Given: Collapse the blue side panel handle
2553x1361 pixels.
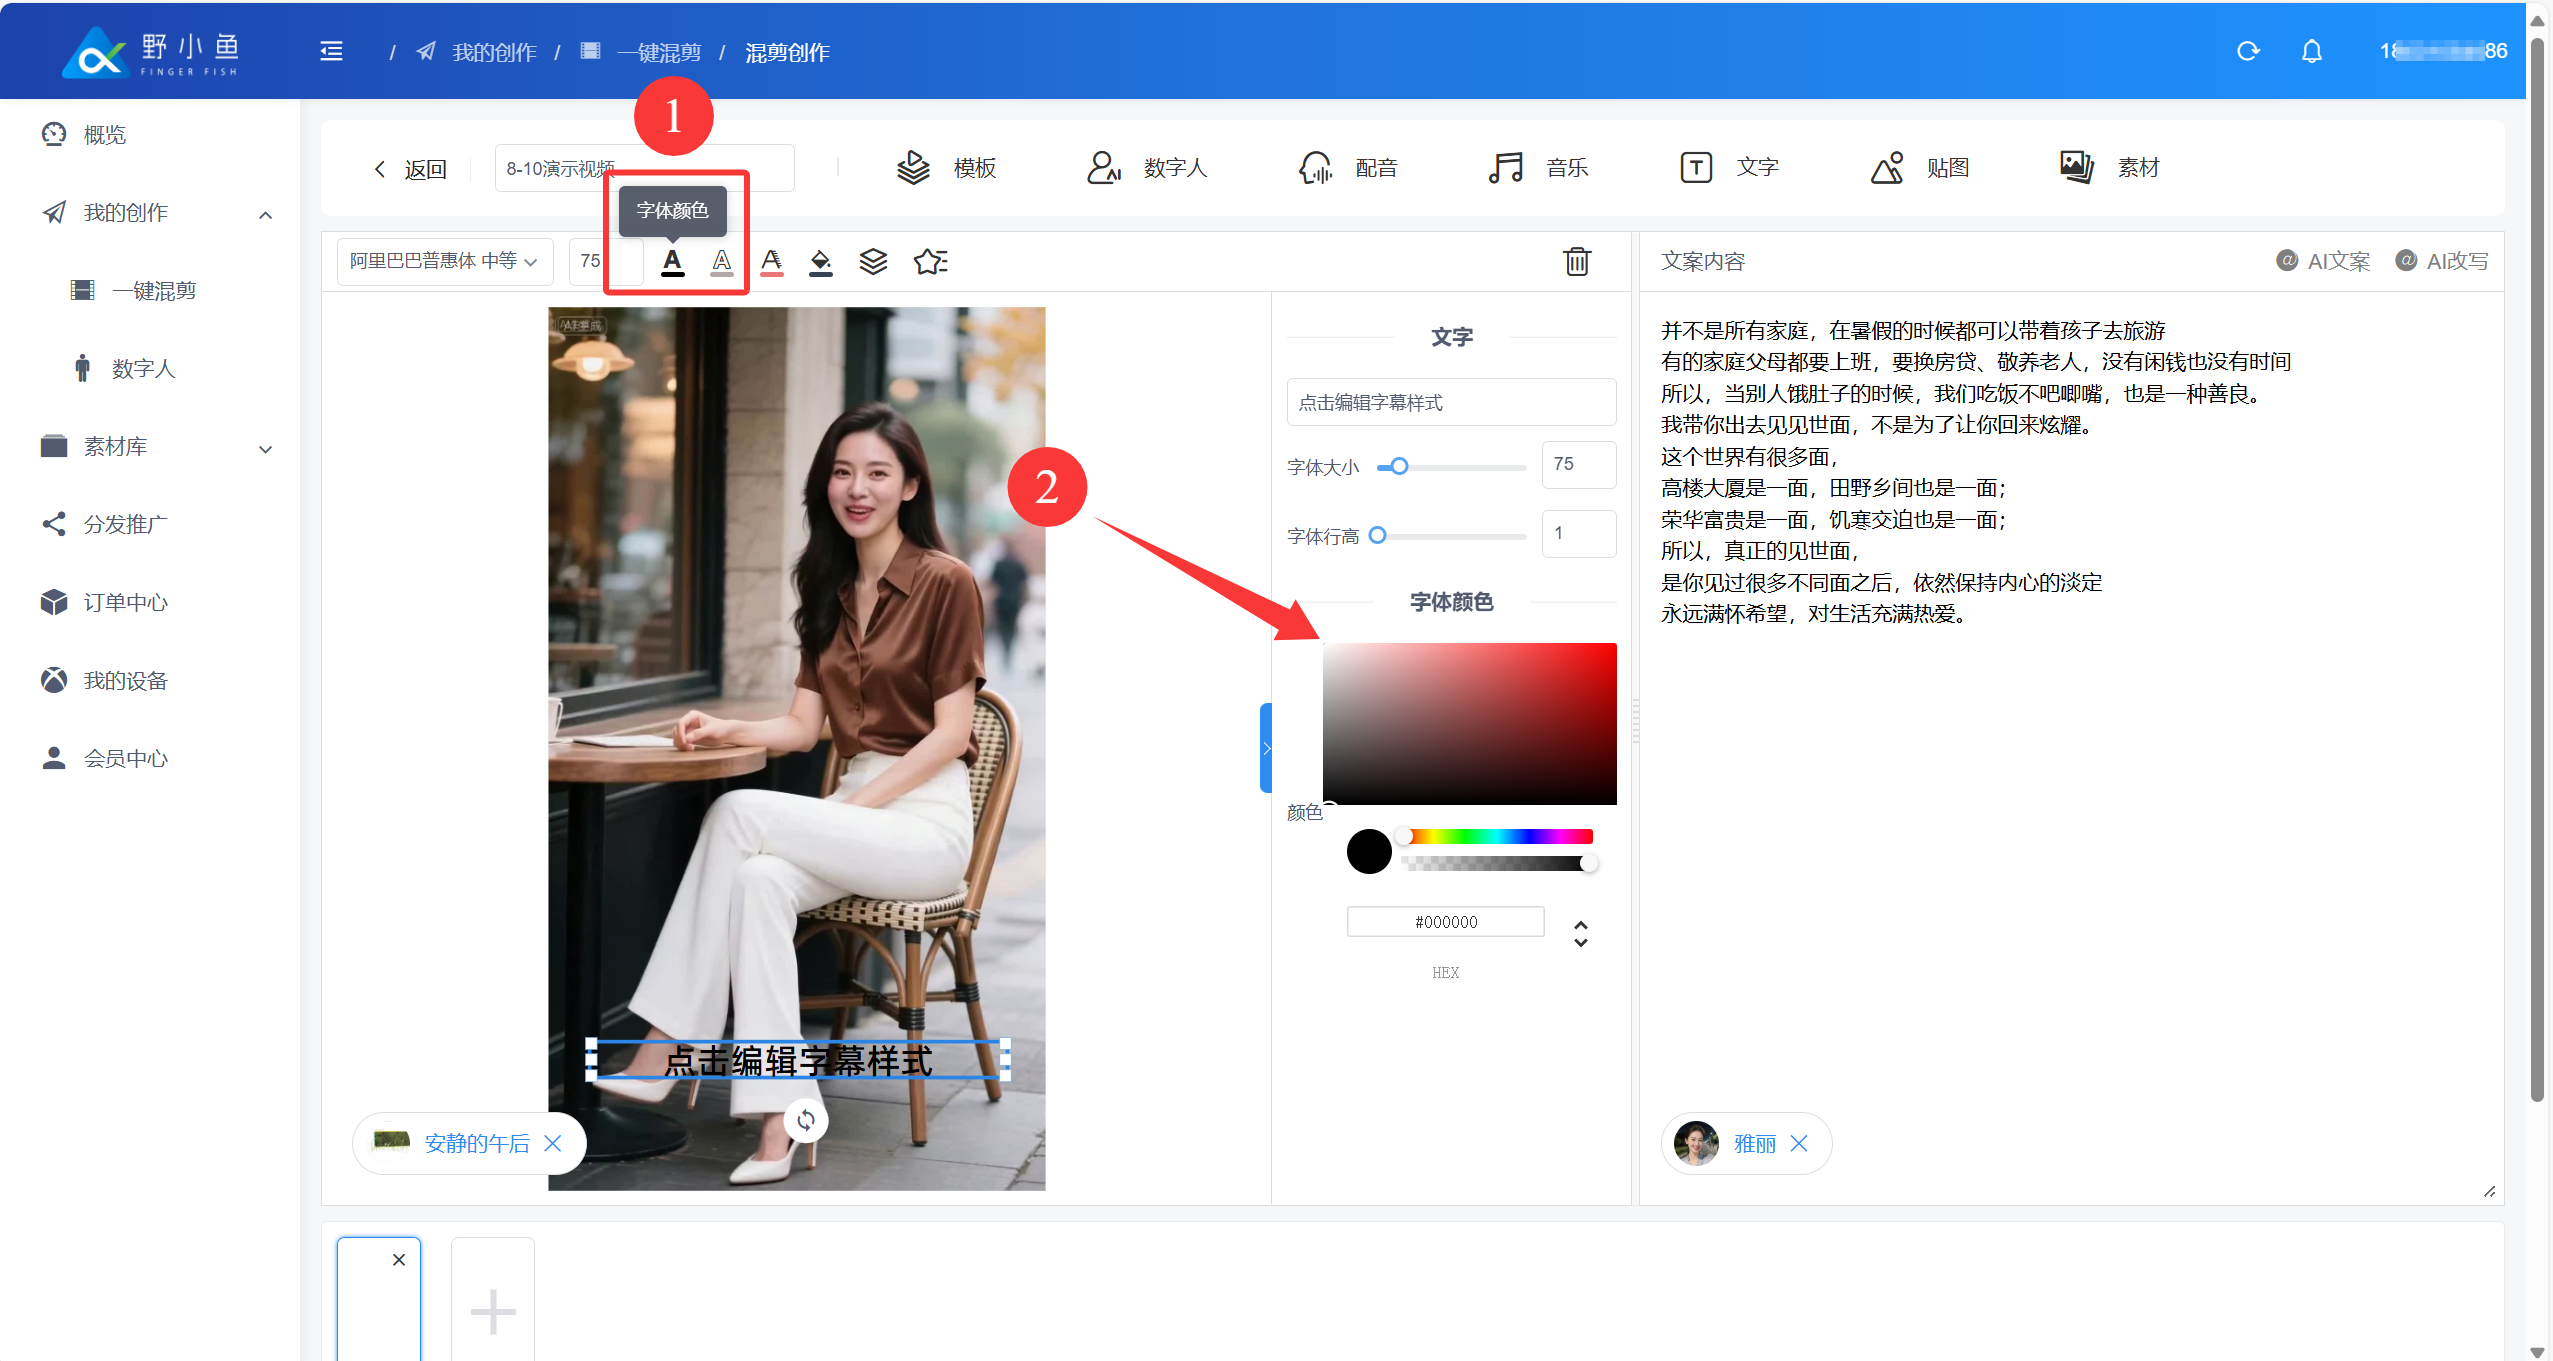Looking at the screenshot, I should point(1266,748).
